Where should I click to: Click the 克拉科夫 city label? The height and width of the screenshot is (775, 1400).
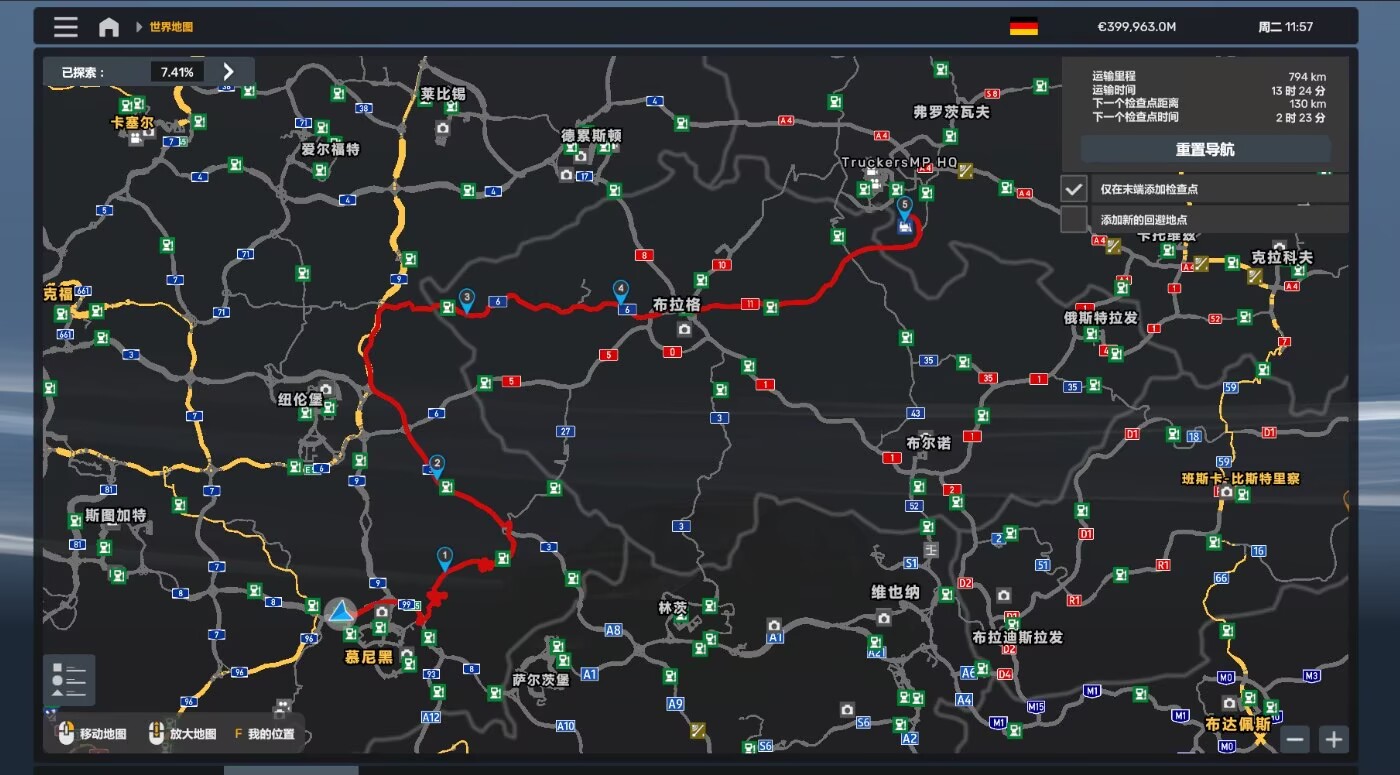pos(1282,257)
